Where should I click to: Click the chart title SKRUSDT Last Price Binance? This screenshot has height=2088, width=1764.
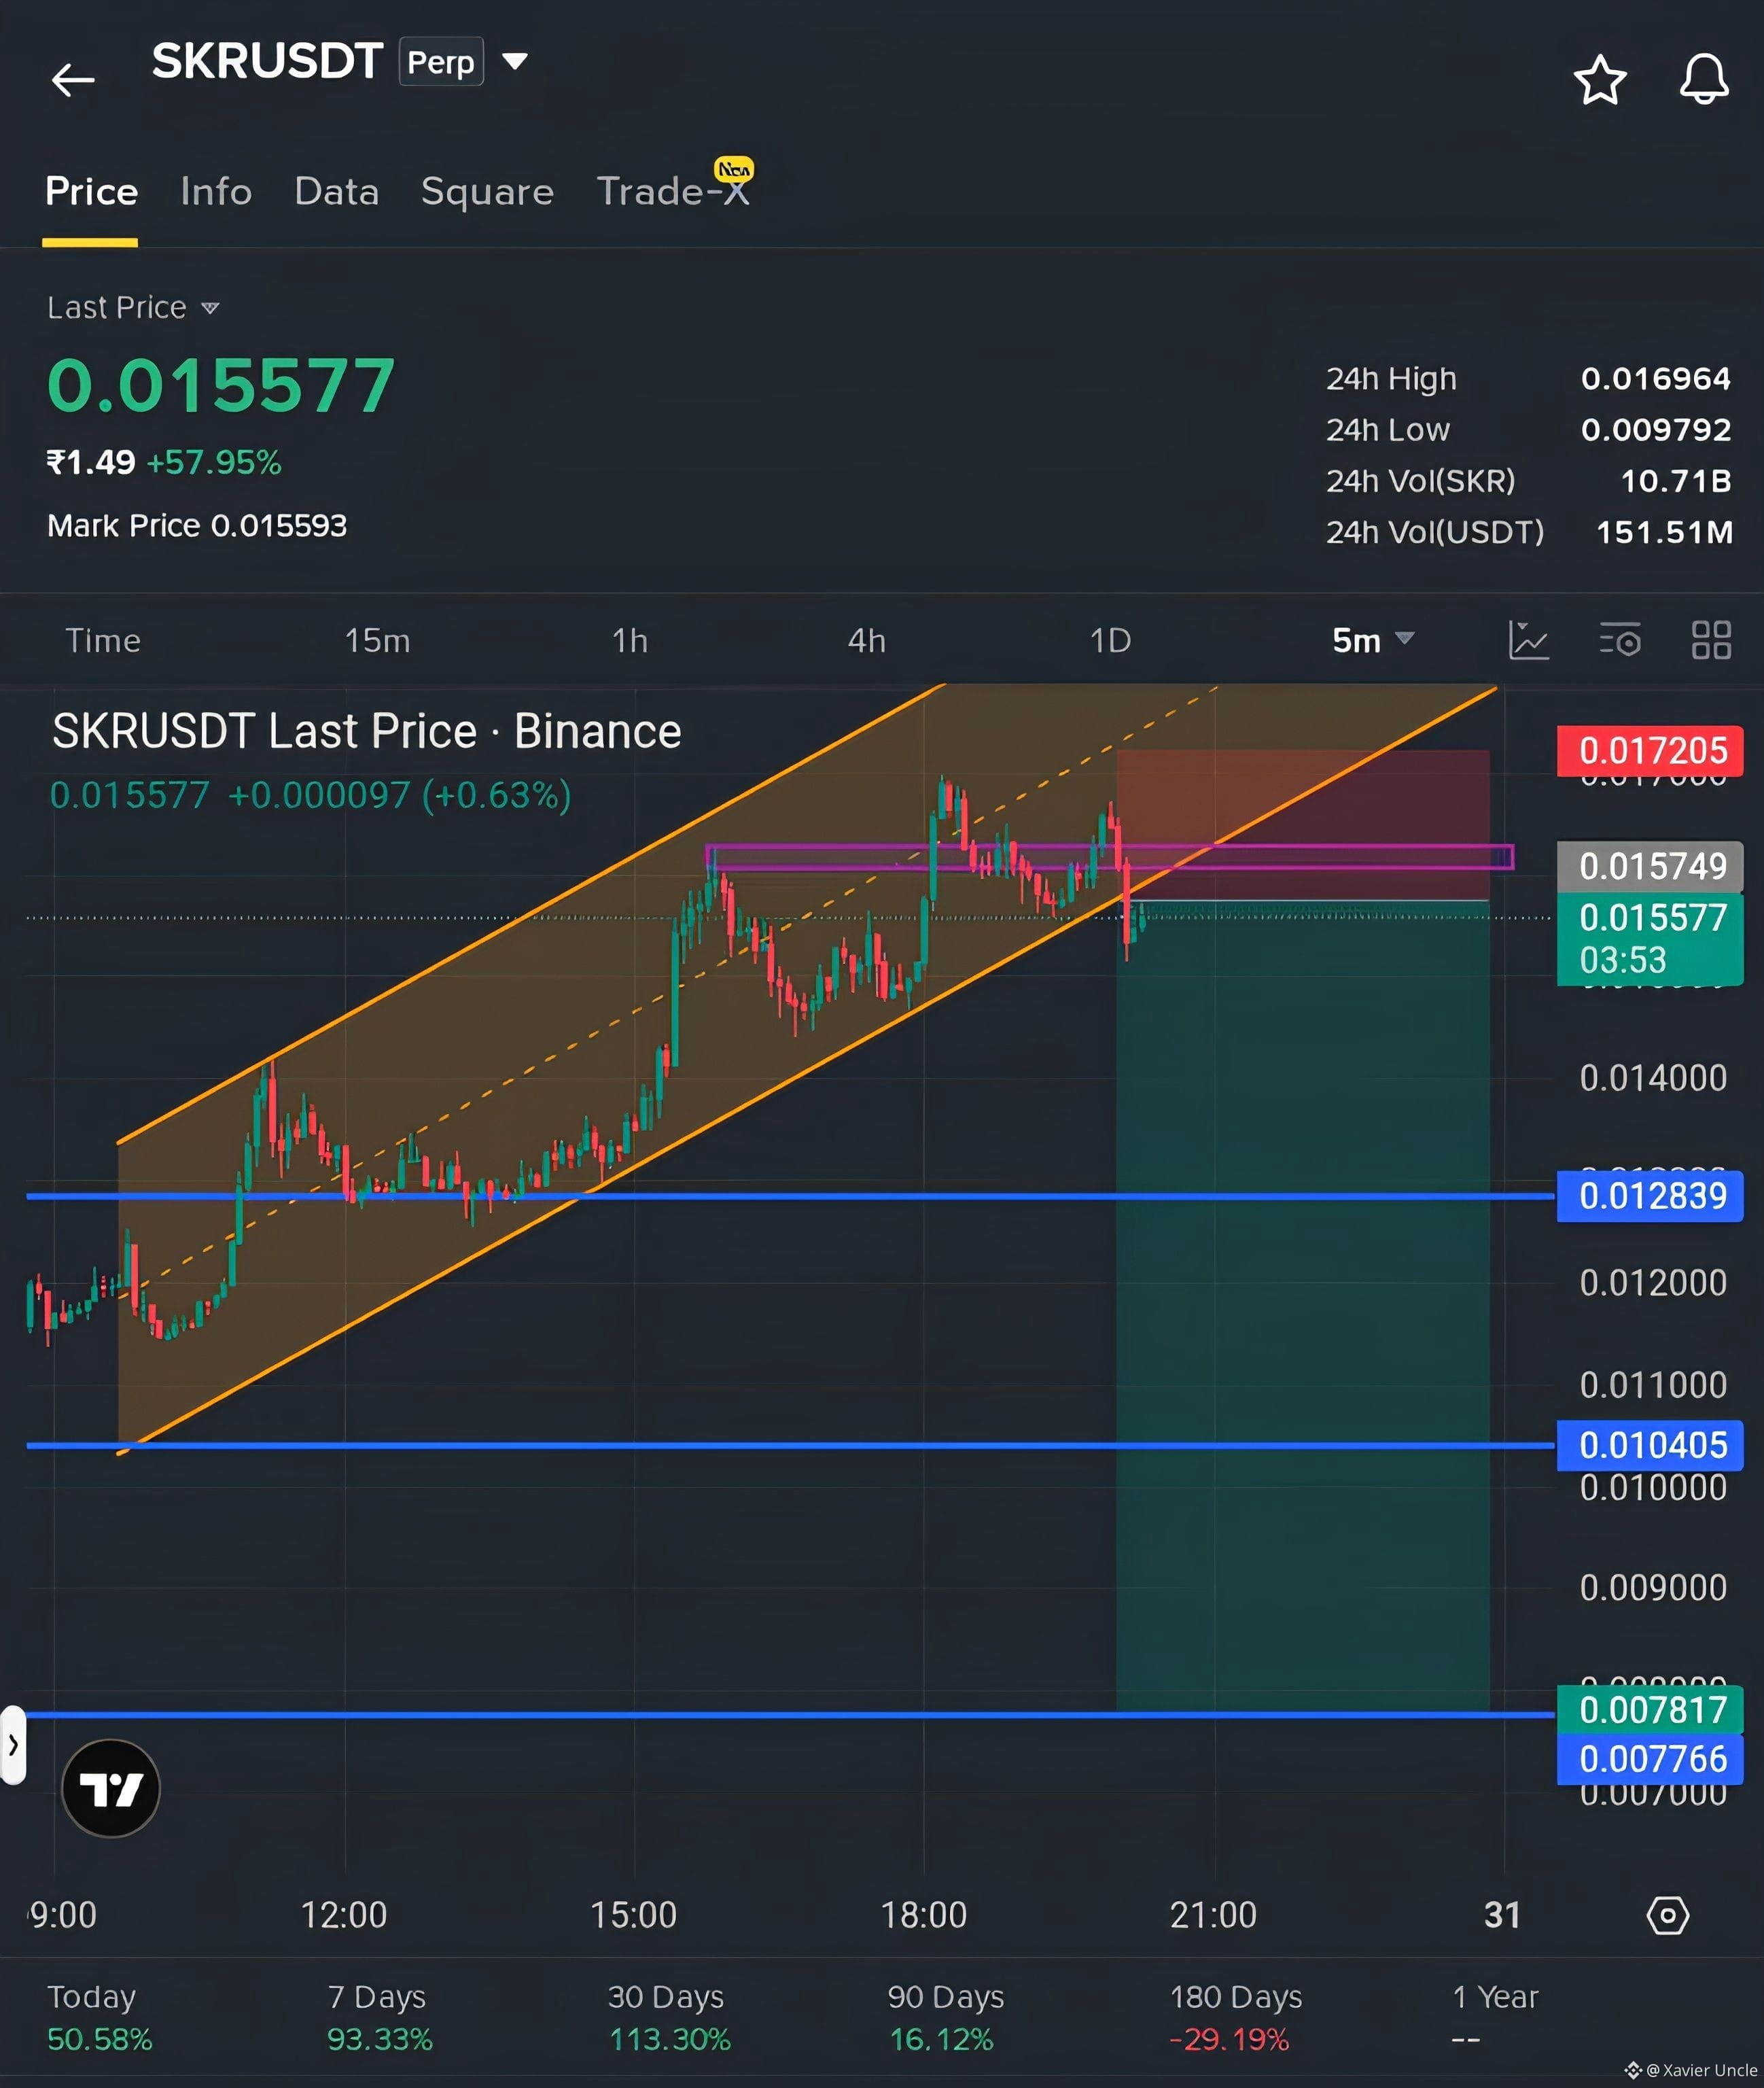[367, 731]
